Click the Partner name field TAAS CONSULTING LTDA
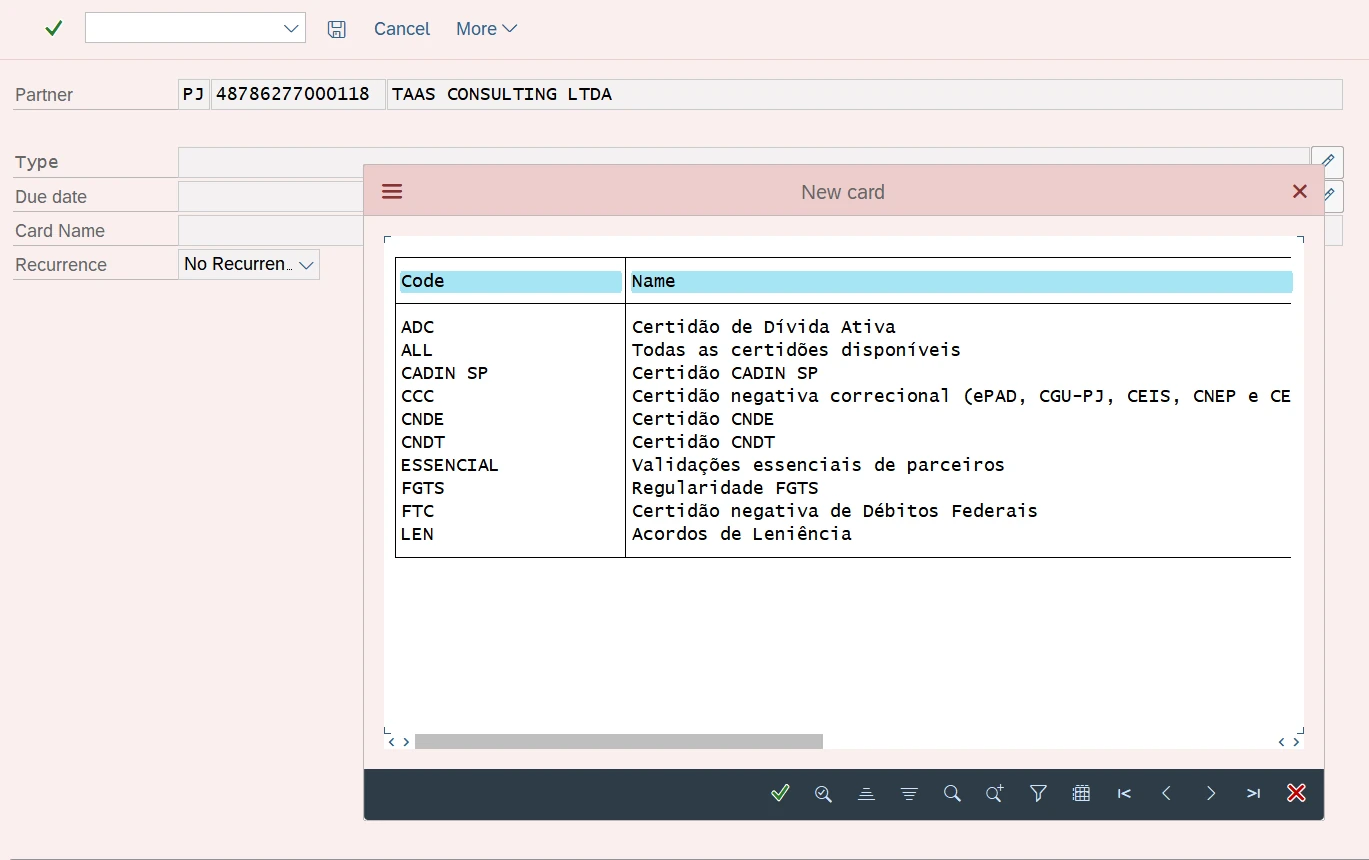This screenshot has height=860, width=1369. point(864,94)
